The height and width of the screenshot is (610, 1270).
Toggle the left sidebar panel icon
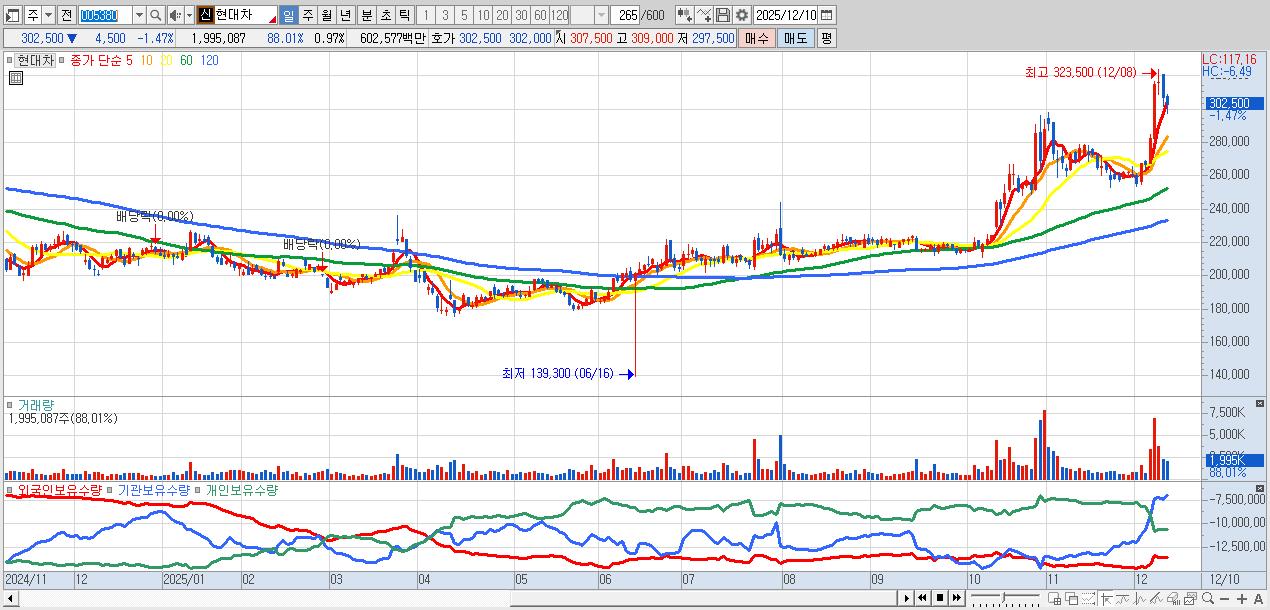click(x=12, y=15)
